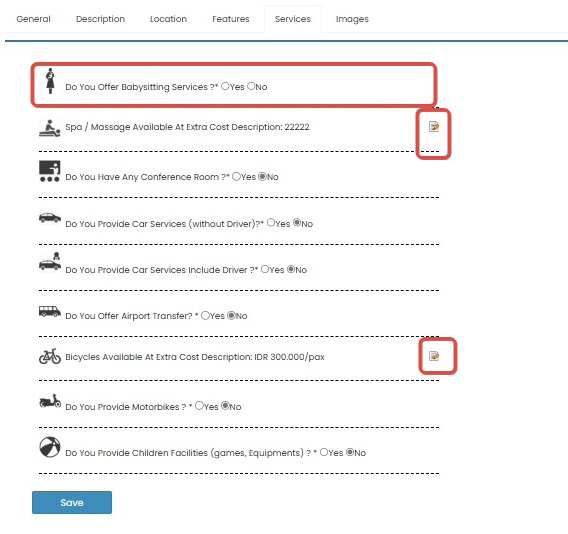Mark No for Motorbikes
The width and height of the screenshot is (568, 534).
tap(225, 406)
